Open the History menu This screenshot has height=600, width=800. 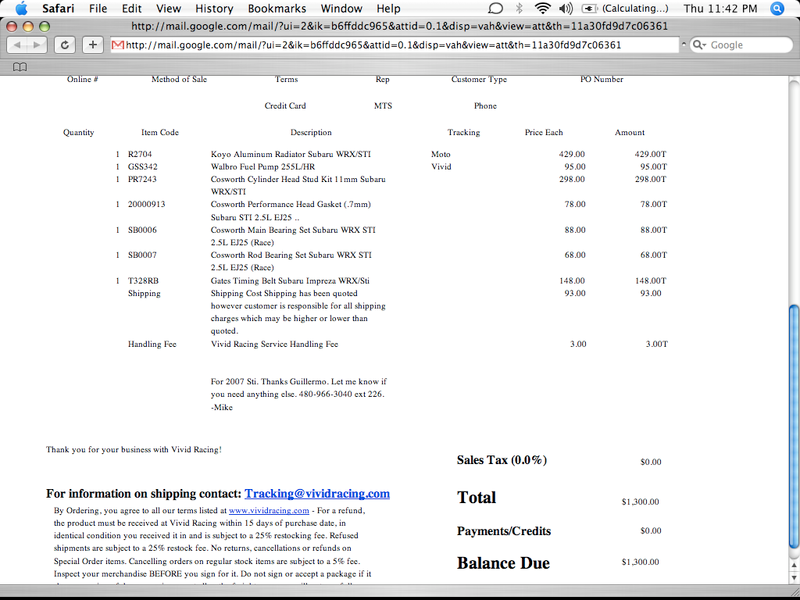click(x=214, y=9)
